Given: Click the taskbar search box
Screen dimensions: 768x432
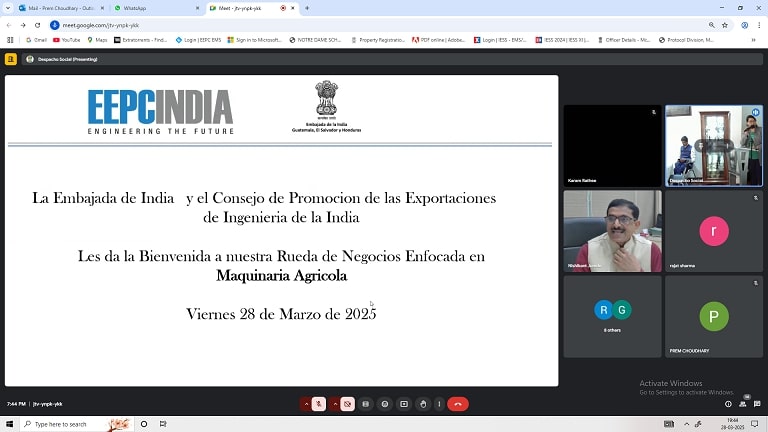Looking at the screenshot, I should 77,424.
